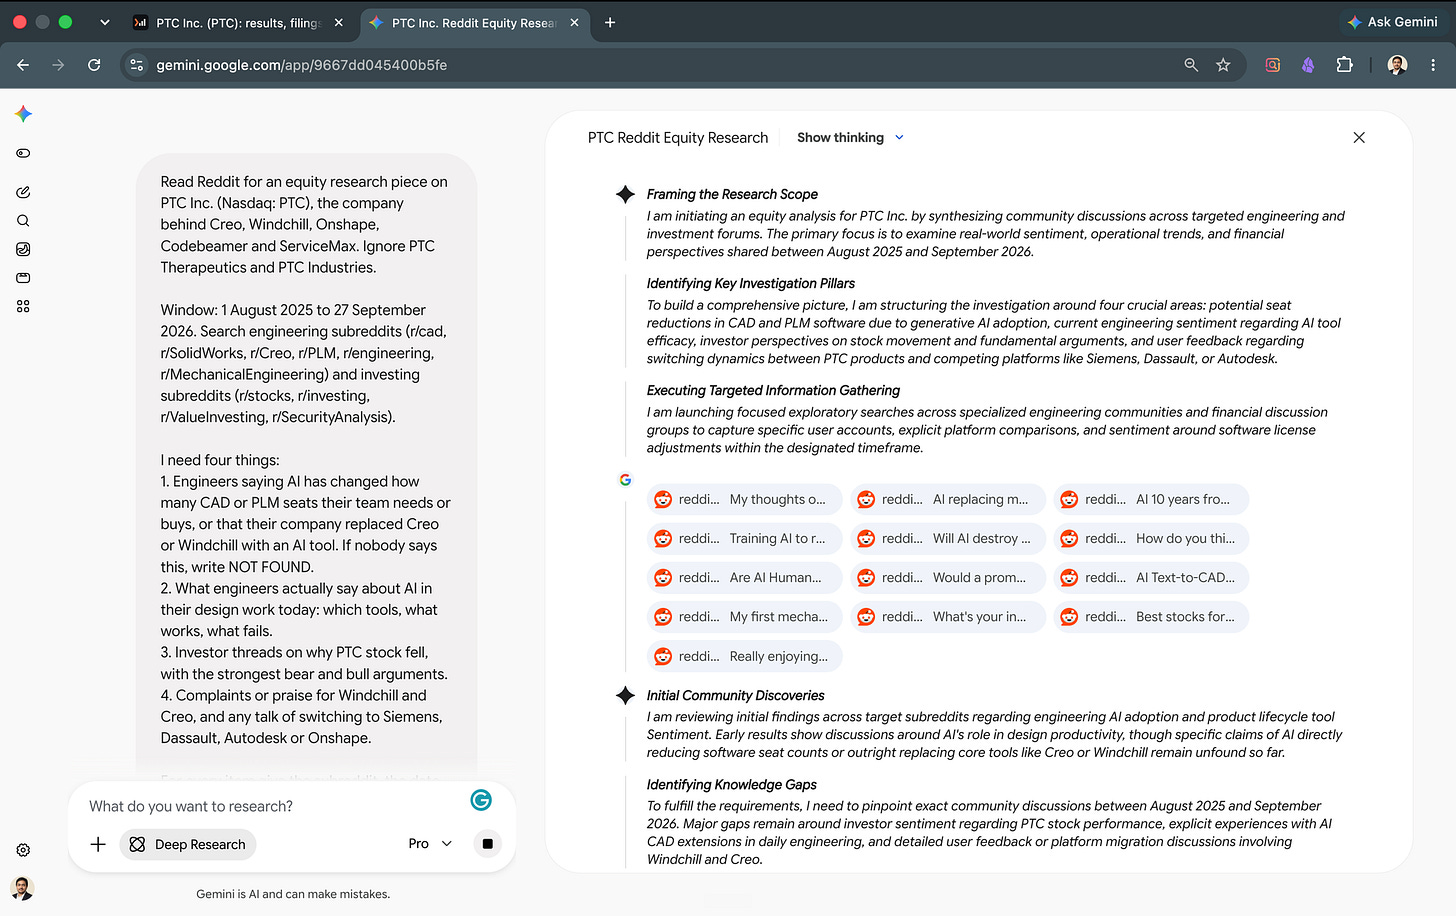Open the four-squares Gems icon in the sidebar
The image size is (1456, 916).
point(23,306)
